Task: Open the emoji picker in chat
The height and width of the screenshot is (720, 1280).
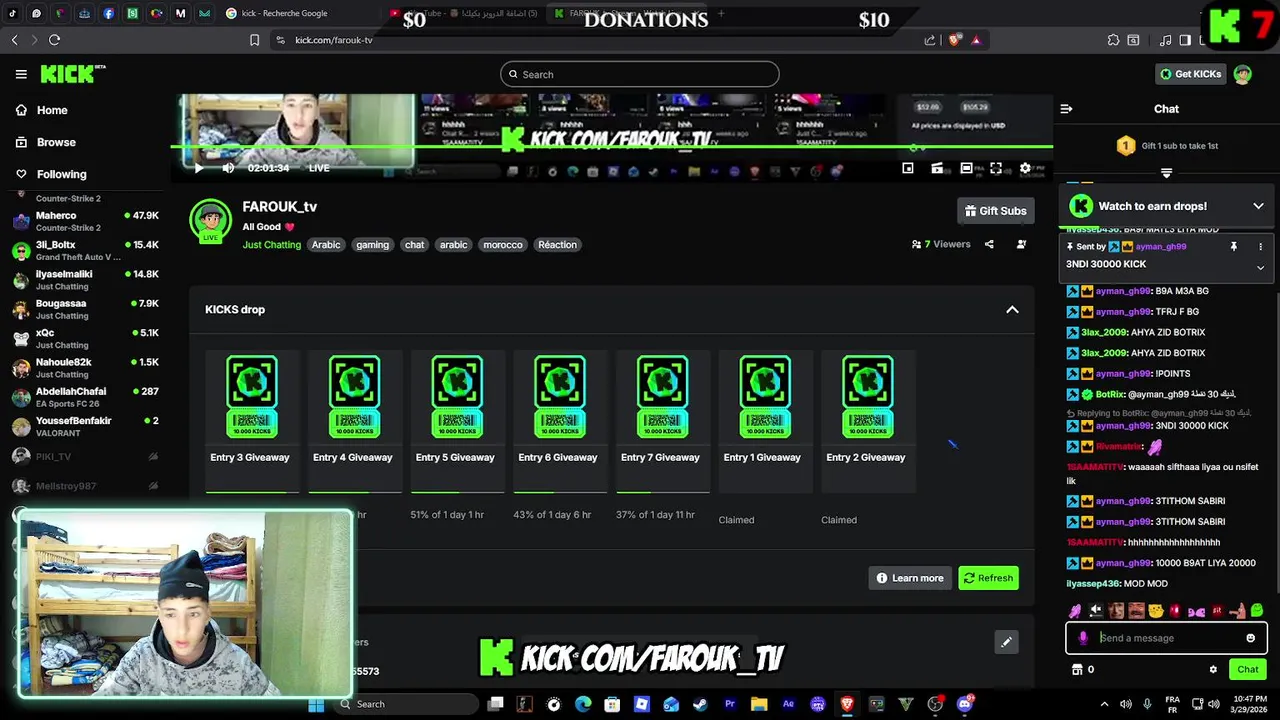Action: pos(1250,638)
